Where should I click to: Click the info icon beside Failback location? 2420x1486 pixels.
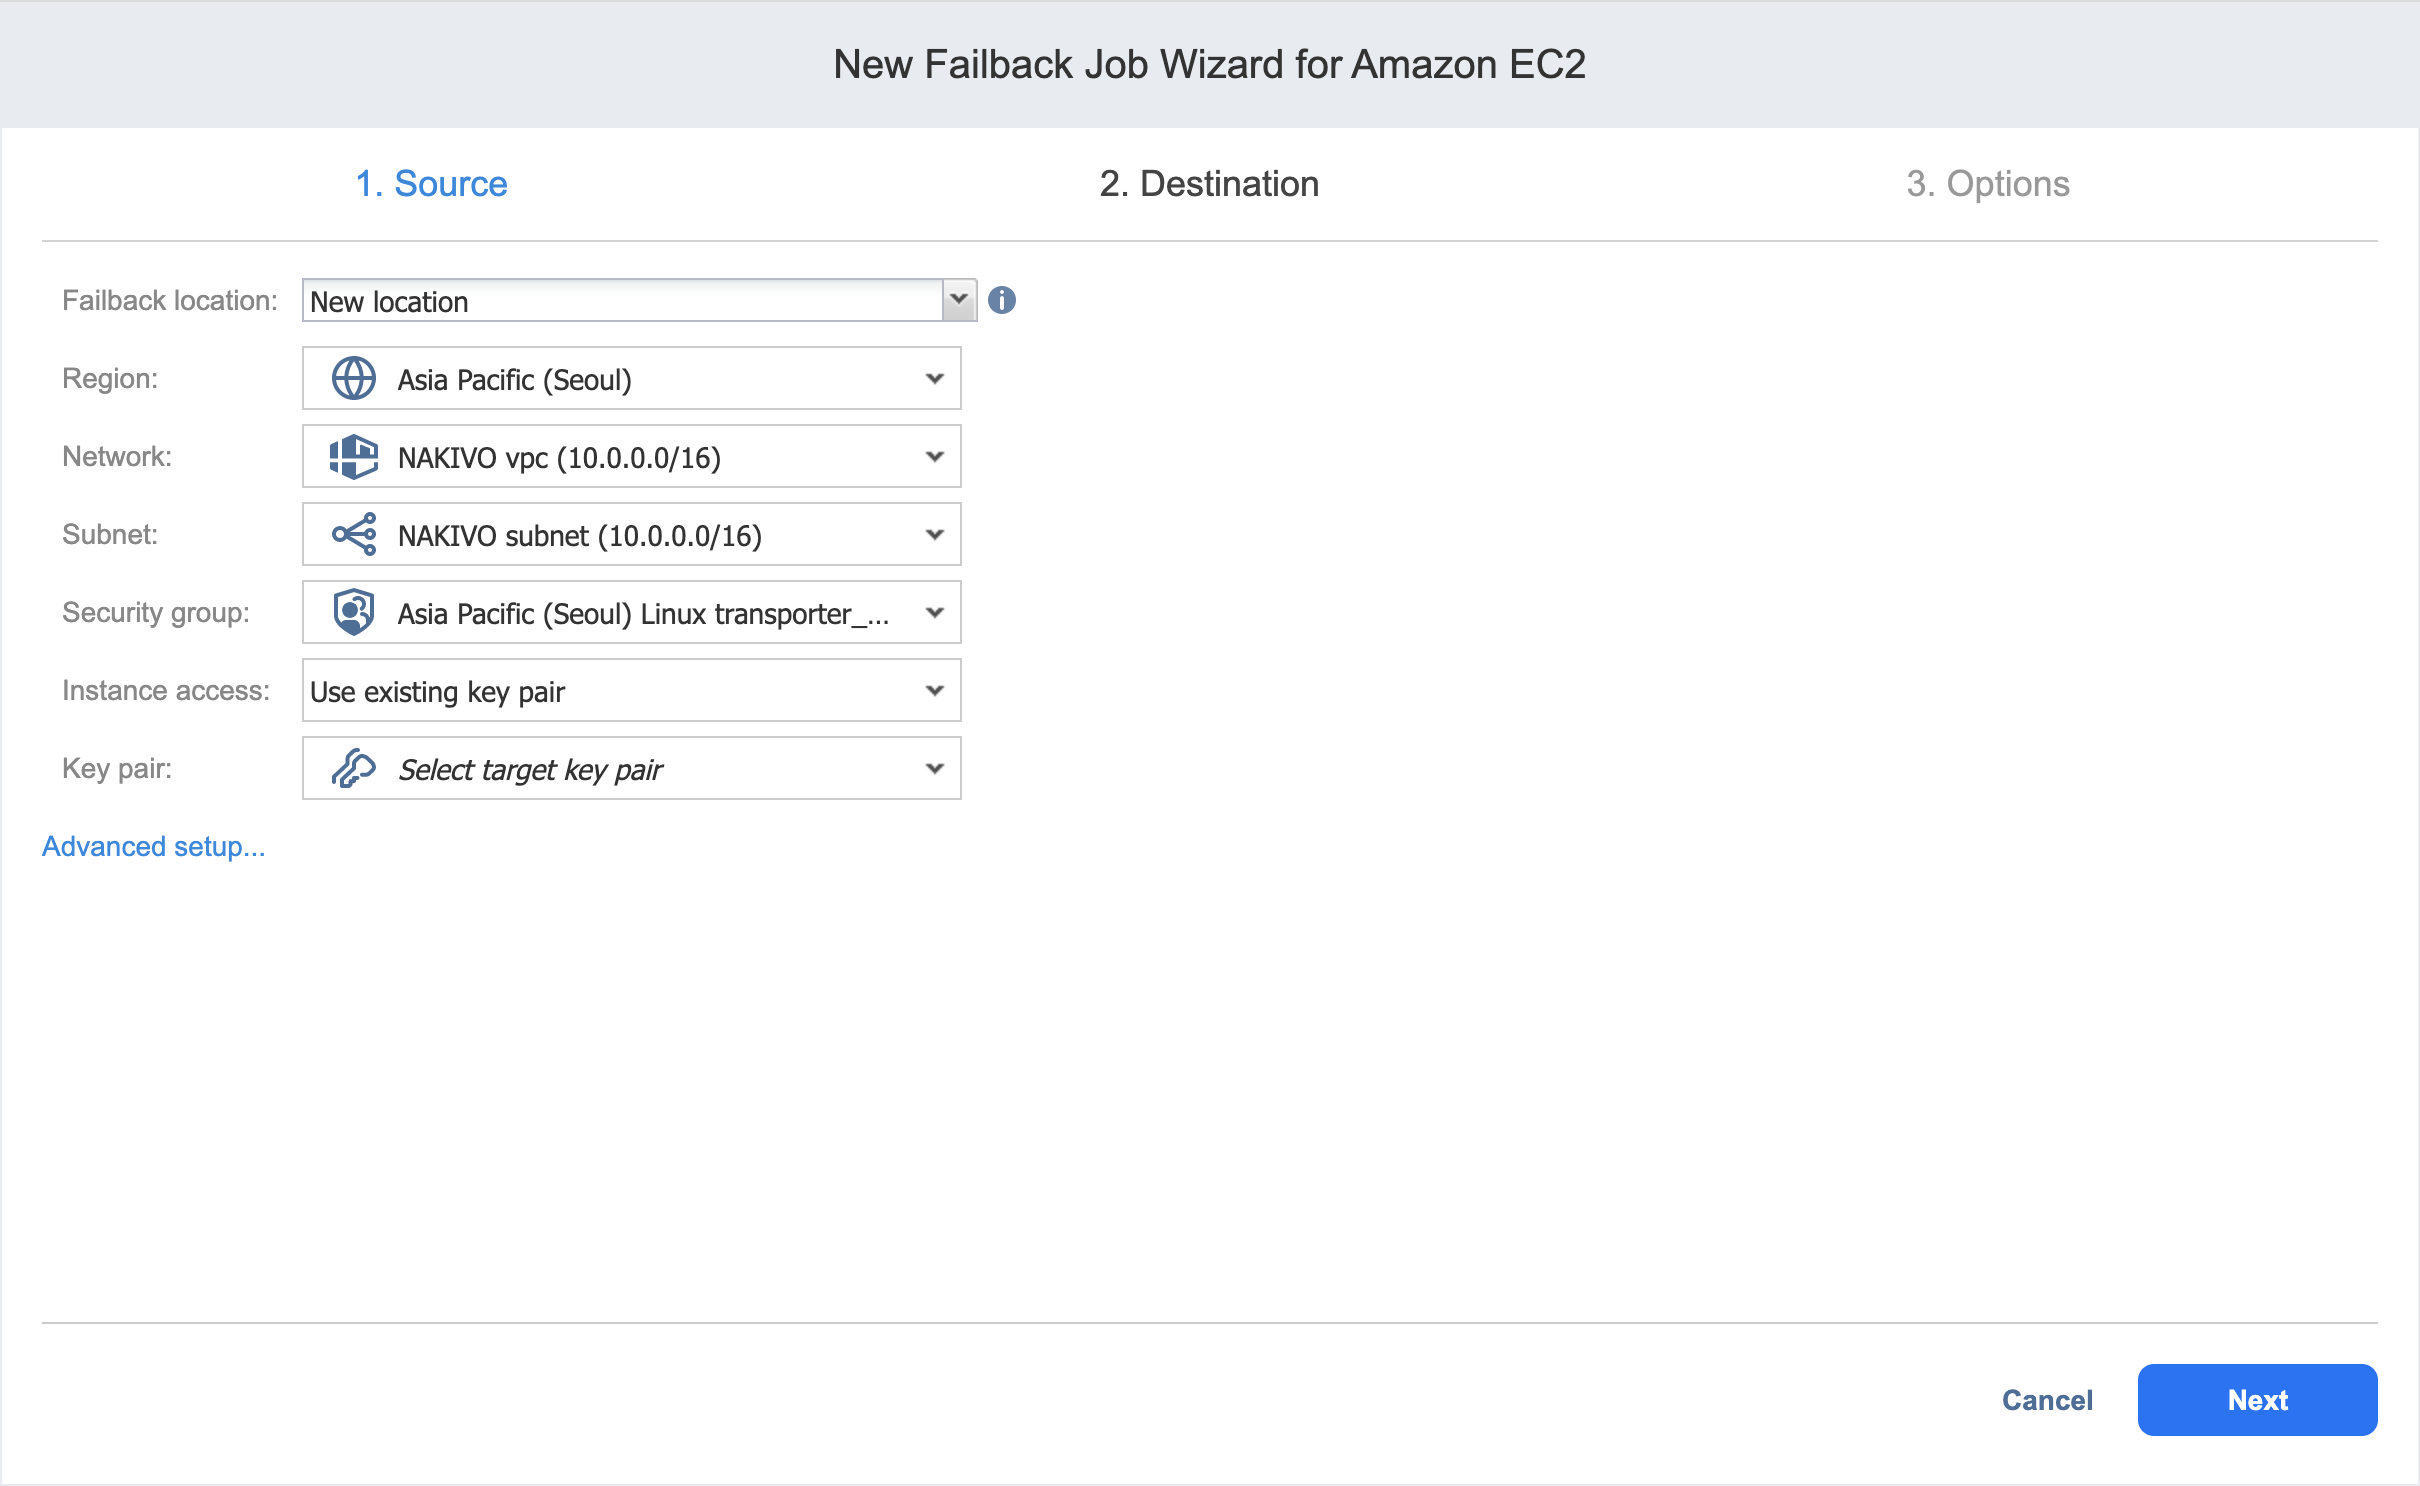click(x=1001, y=300)
